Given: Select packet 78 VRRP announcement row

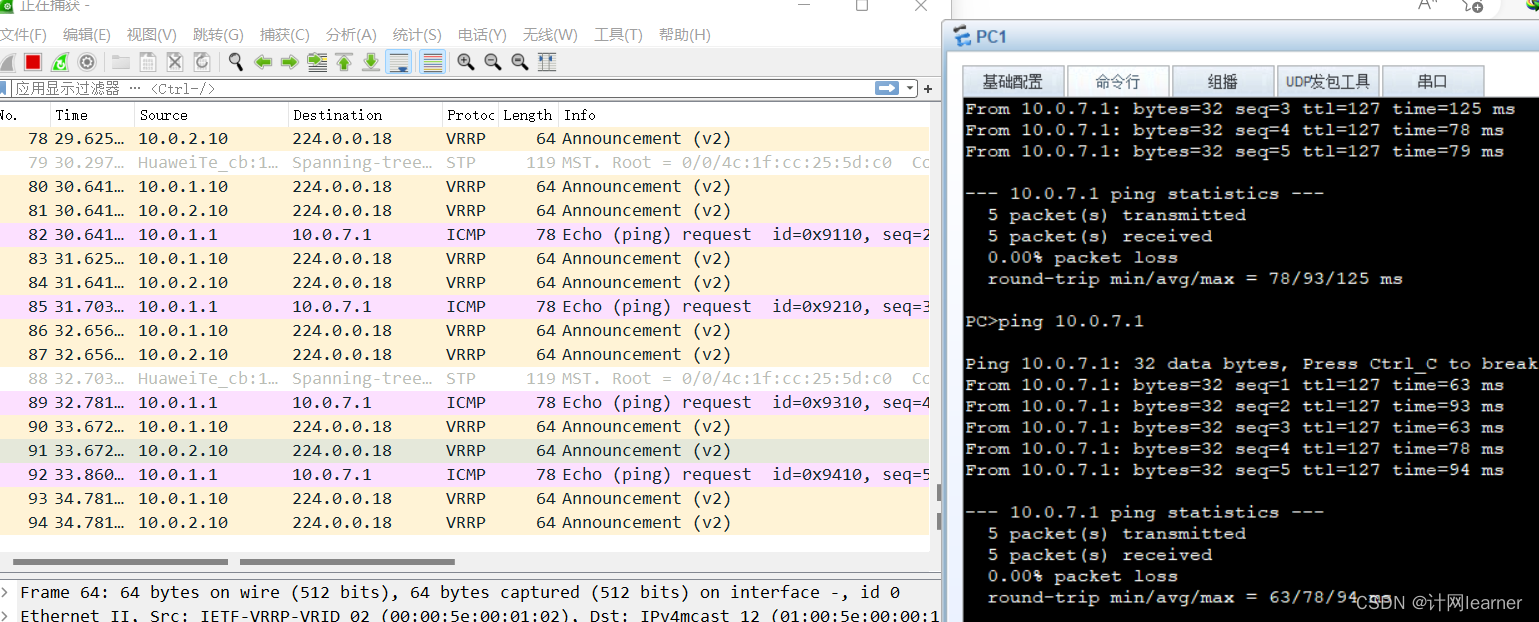Looking at the screenshot, I should 464,138.
